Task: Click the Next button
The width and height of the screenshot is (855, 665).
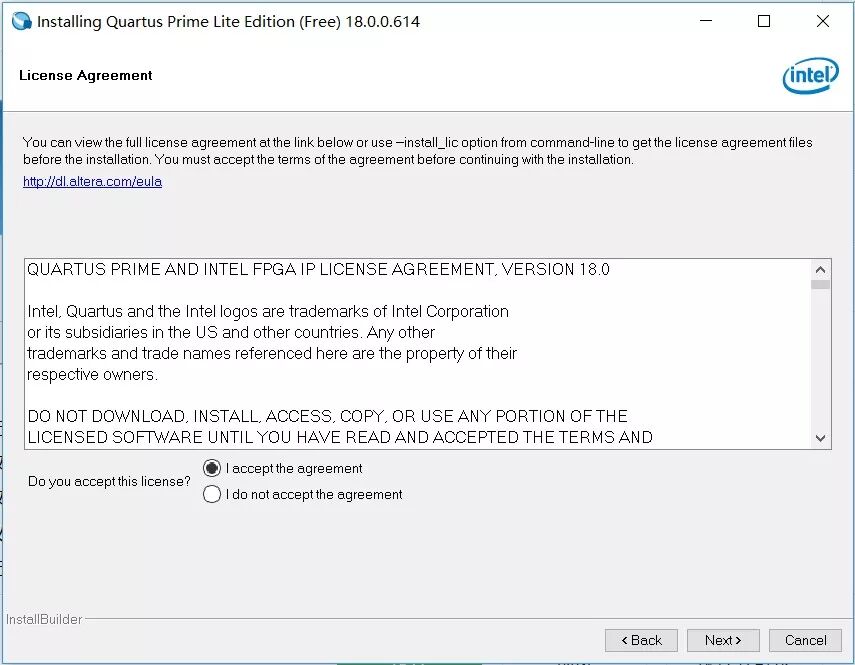Action: 723,640
